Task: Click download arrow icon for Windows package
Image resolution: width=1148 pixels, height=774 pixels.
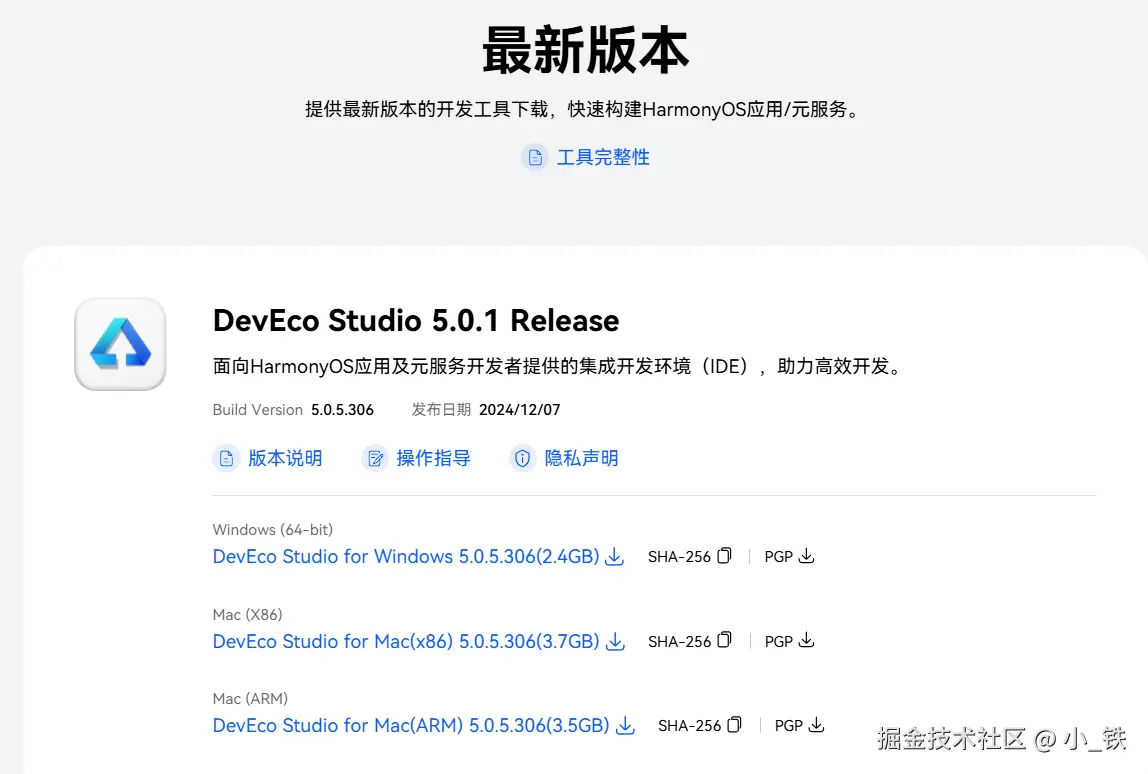Action: point(615,557)
